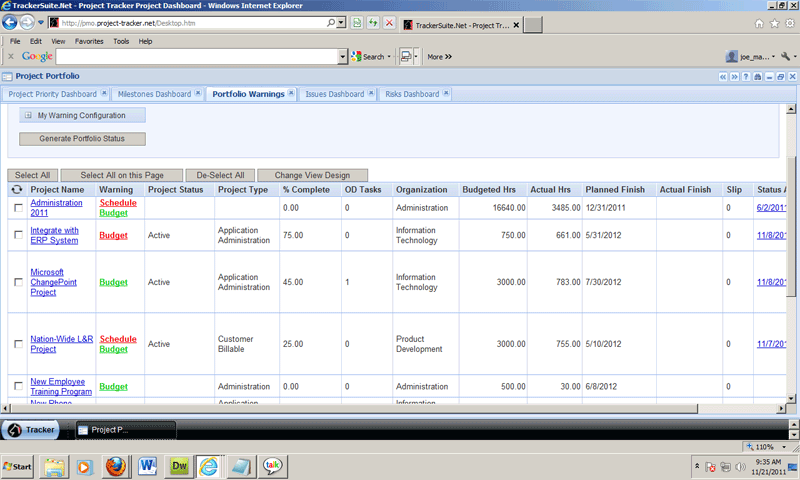
Task: Click the table refresh icon in header
Action: [x=17, y=189]
